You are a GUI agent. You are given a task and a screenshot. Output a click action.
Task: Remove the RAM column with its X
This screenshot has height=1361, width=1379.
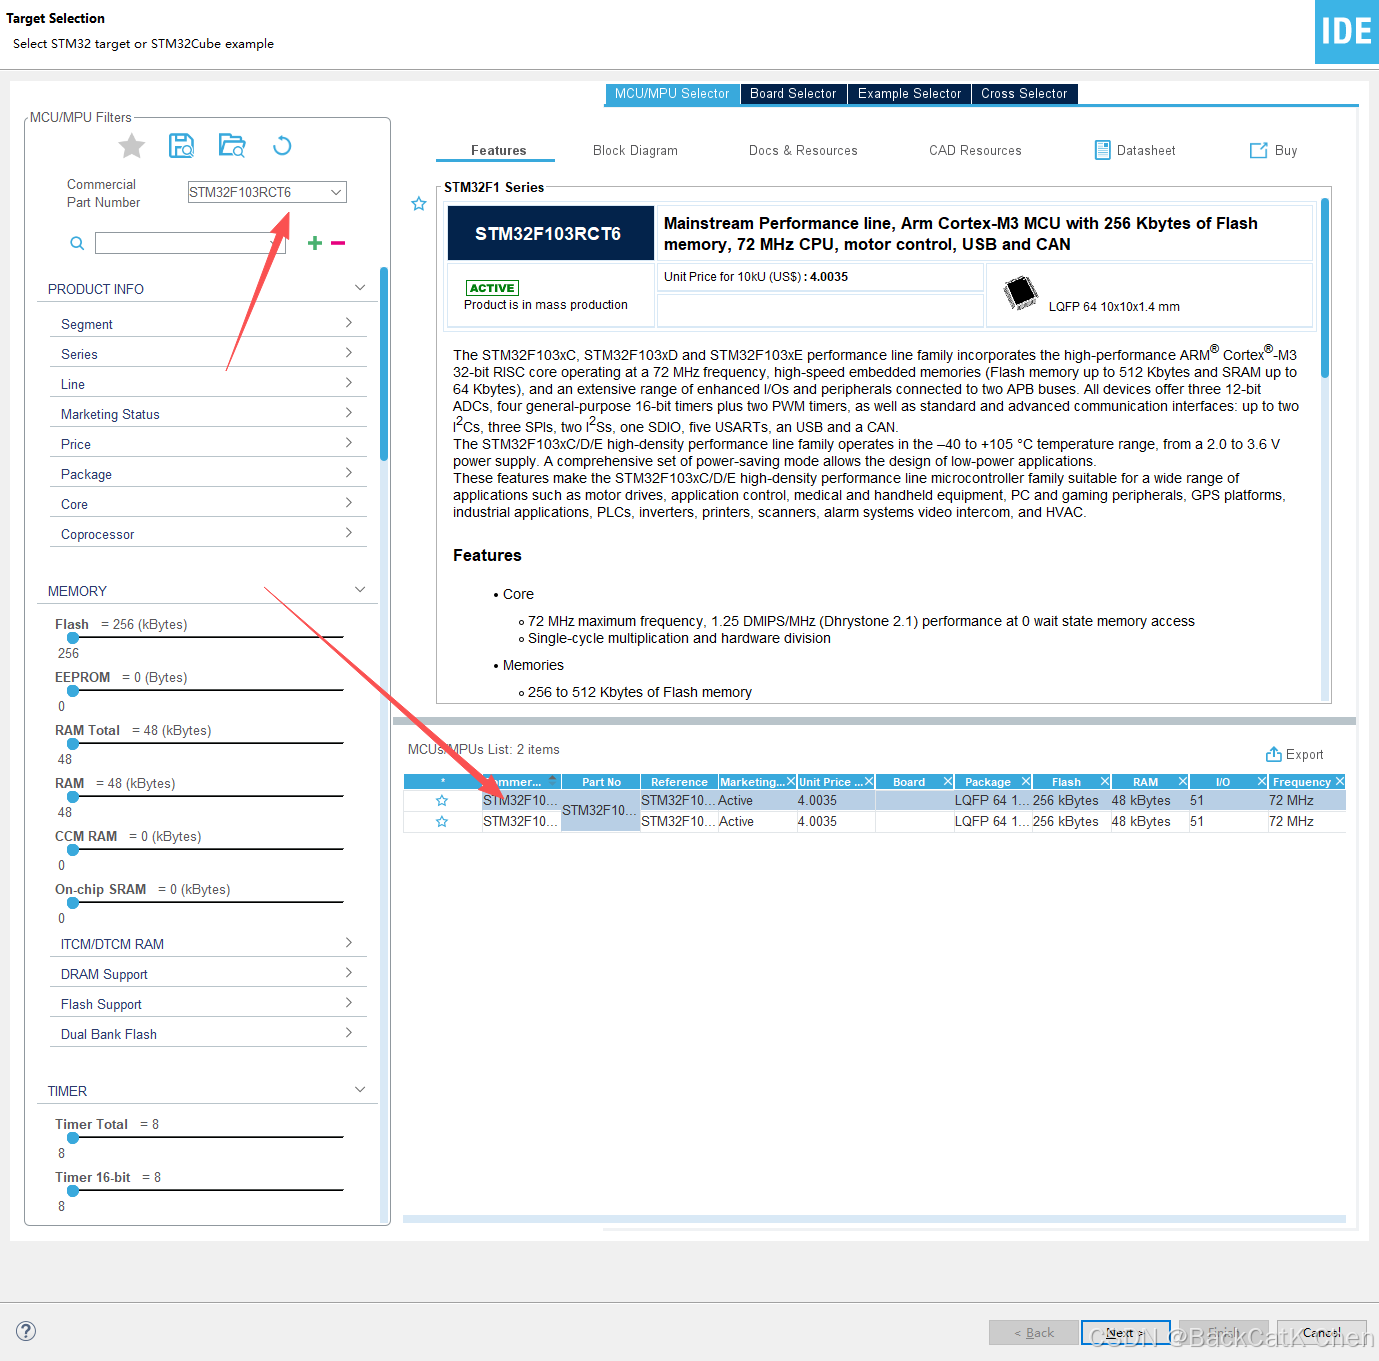pyautogui.click(x=1183, y=782)
